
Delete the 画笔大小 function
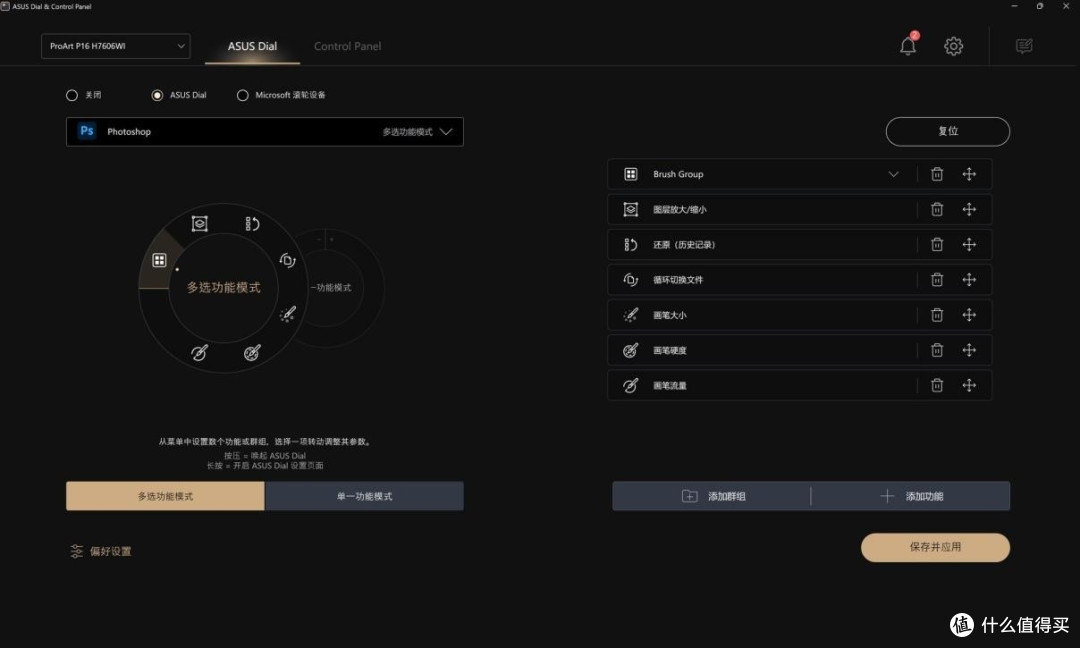click(937, 315)
